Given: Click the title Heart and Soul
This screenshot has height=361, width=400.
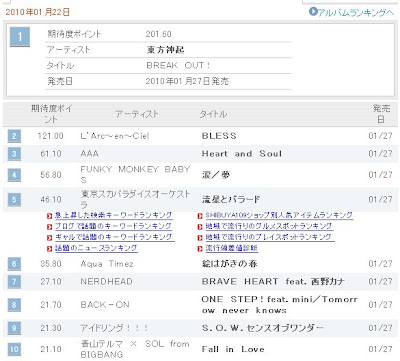Looking at the screenshot, I should tap(242, 154).
